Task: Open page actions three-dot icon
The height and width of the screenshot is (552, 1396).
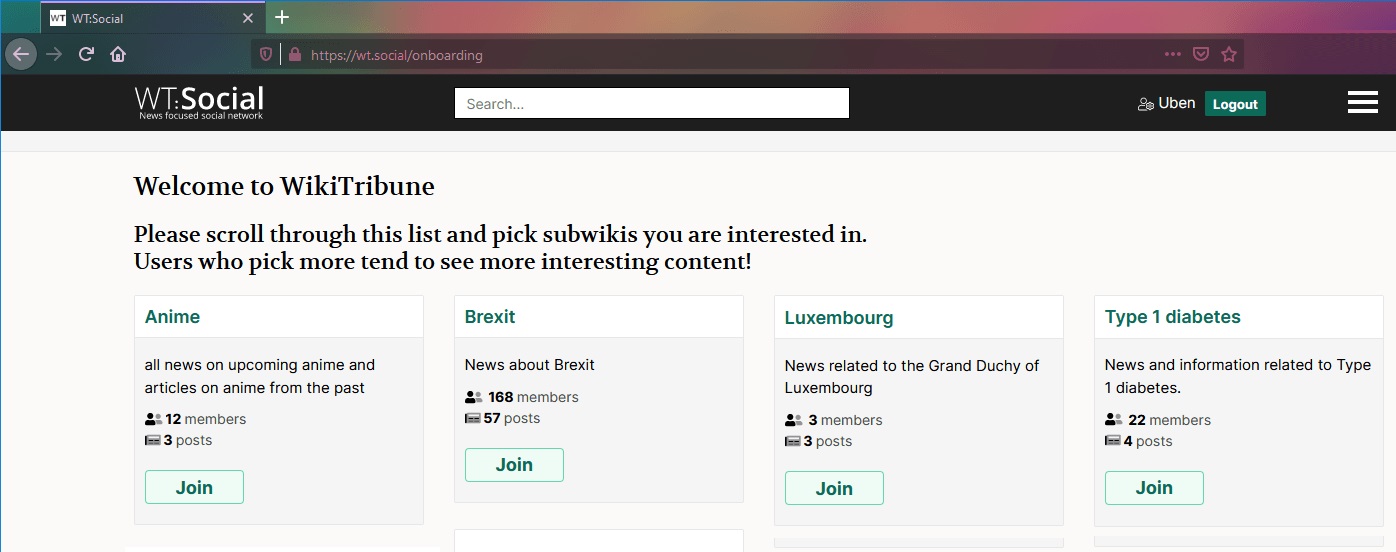Action: (x=1173, y=54)
